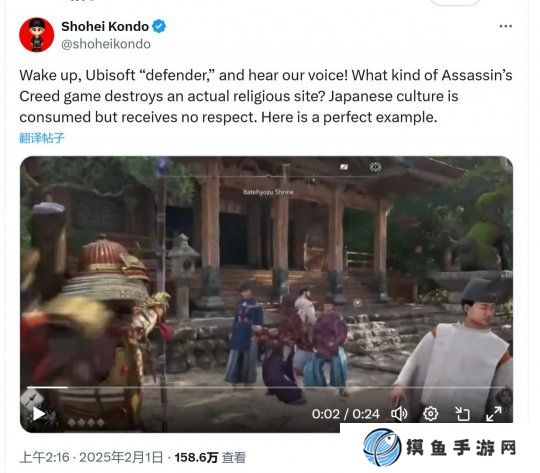Open the three-dot more options menu

506,26
